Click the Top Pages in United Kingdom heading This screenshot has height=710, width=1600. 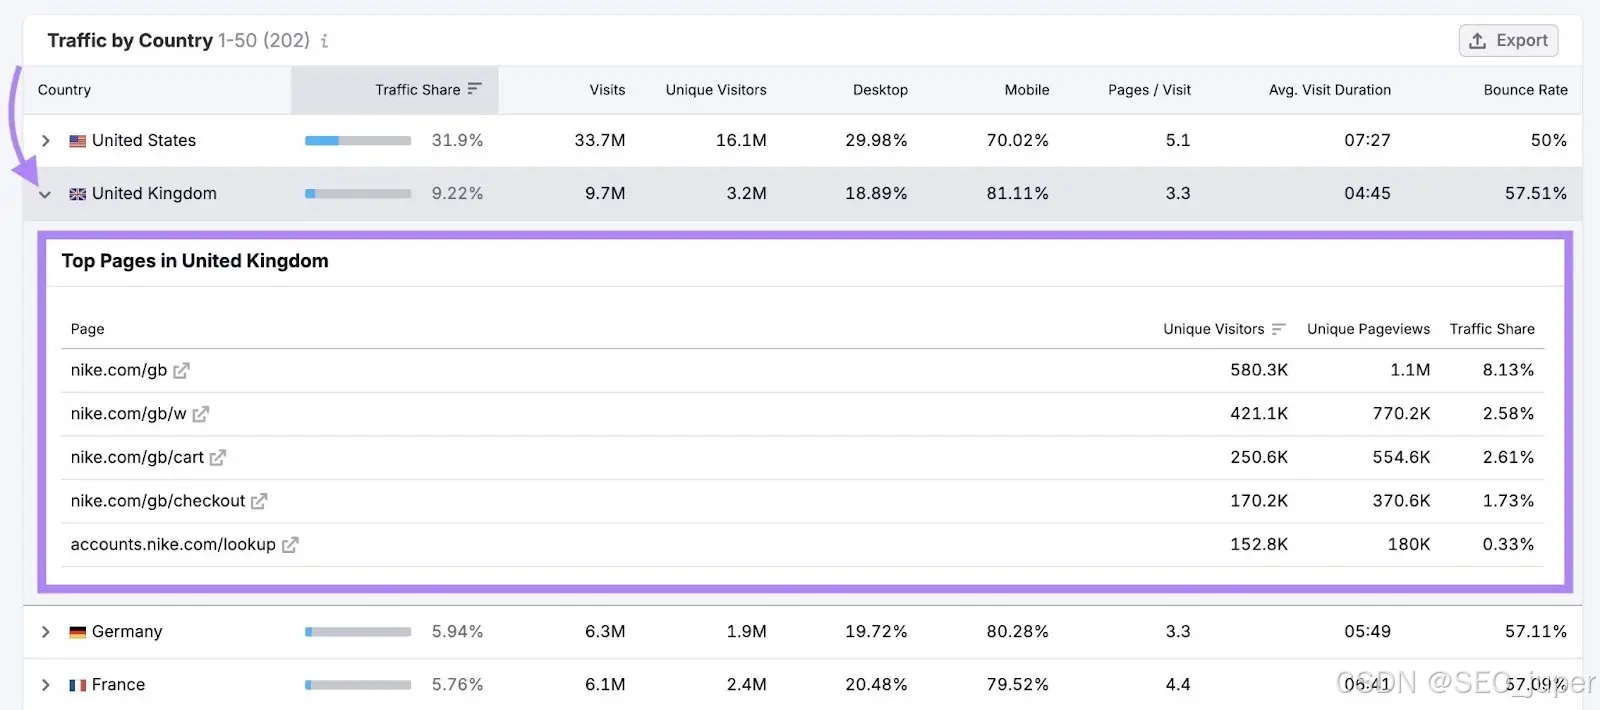[x=195, y=261]
